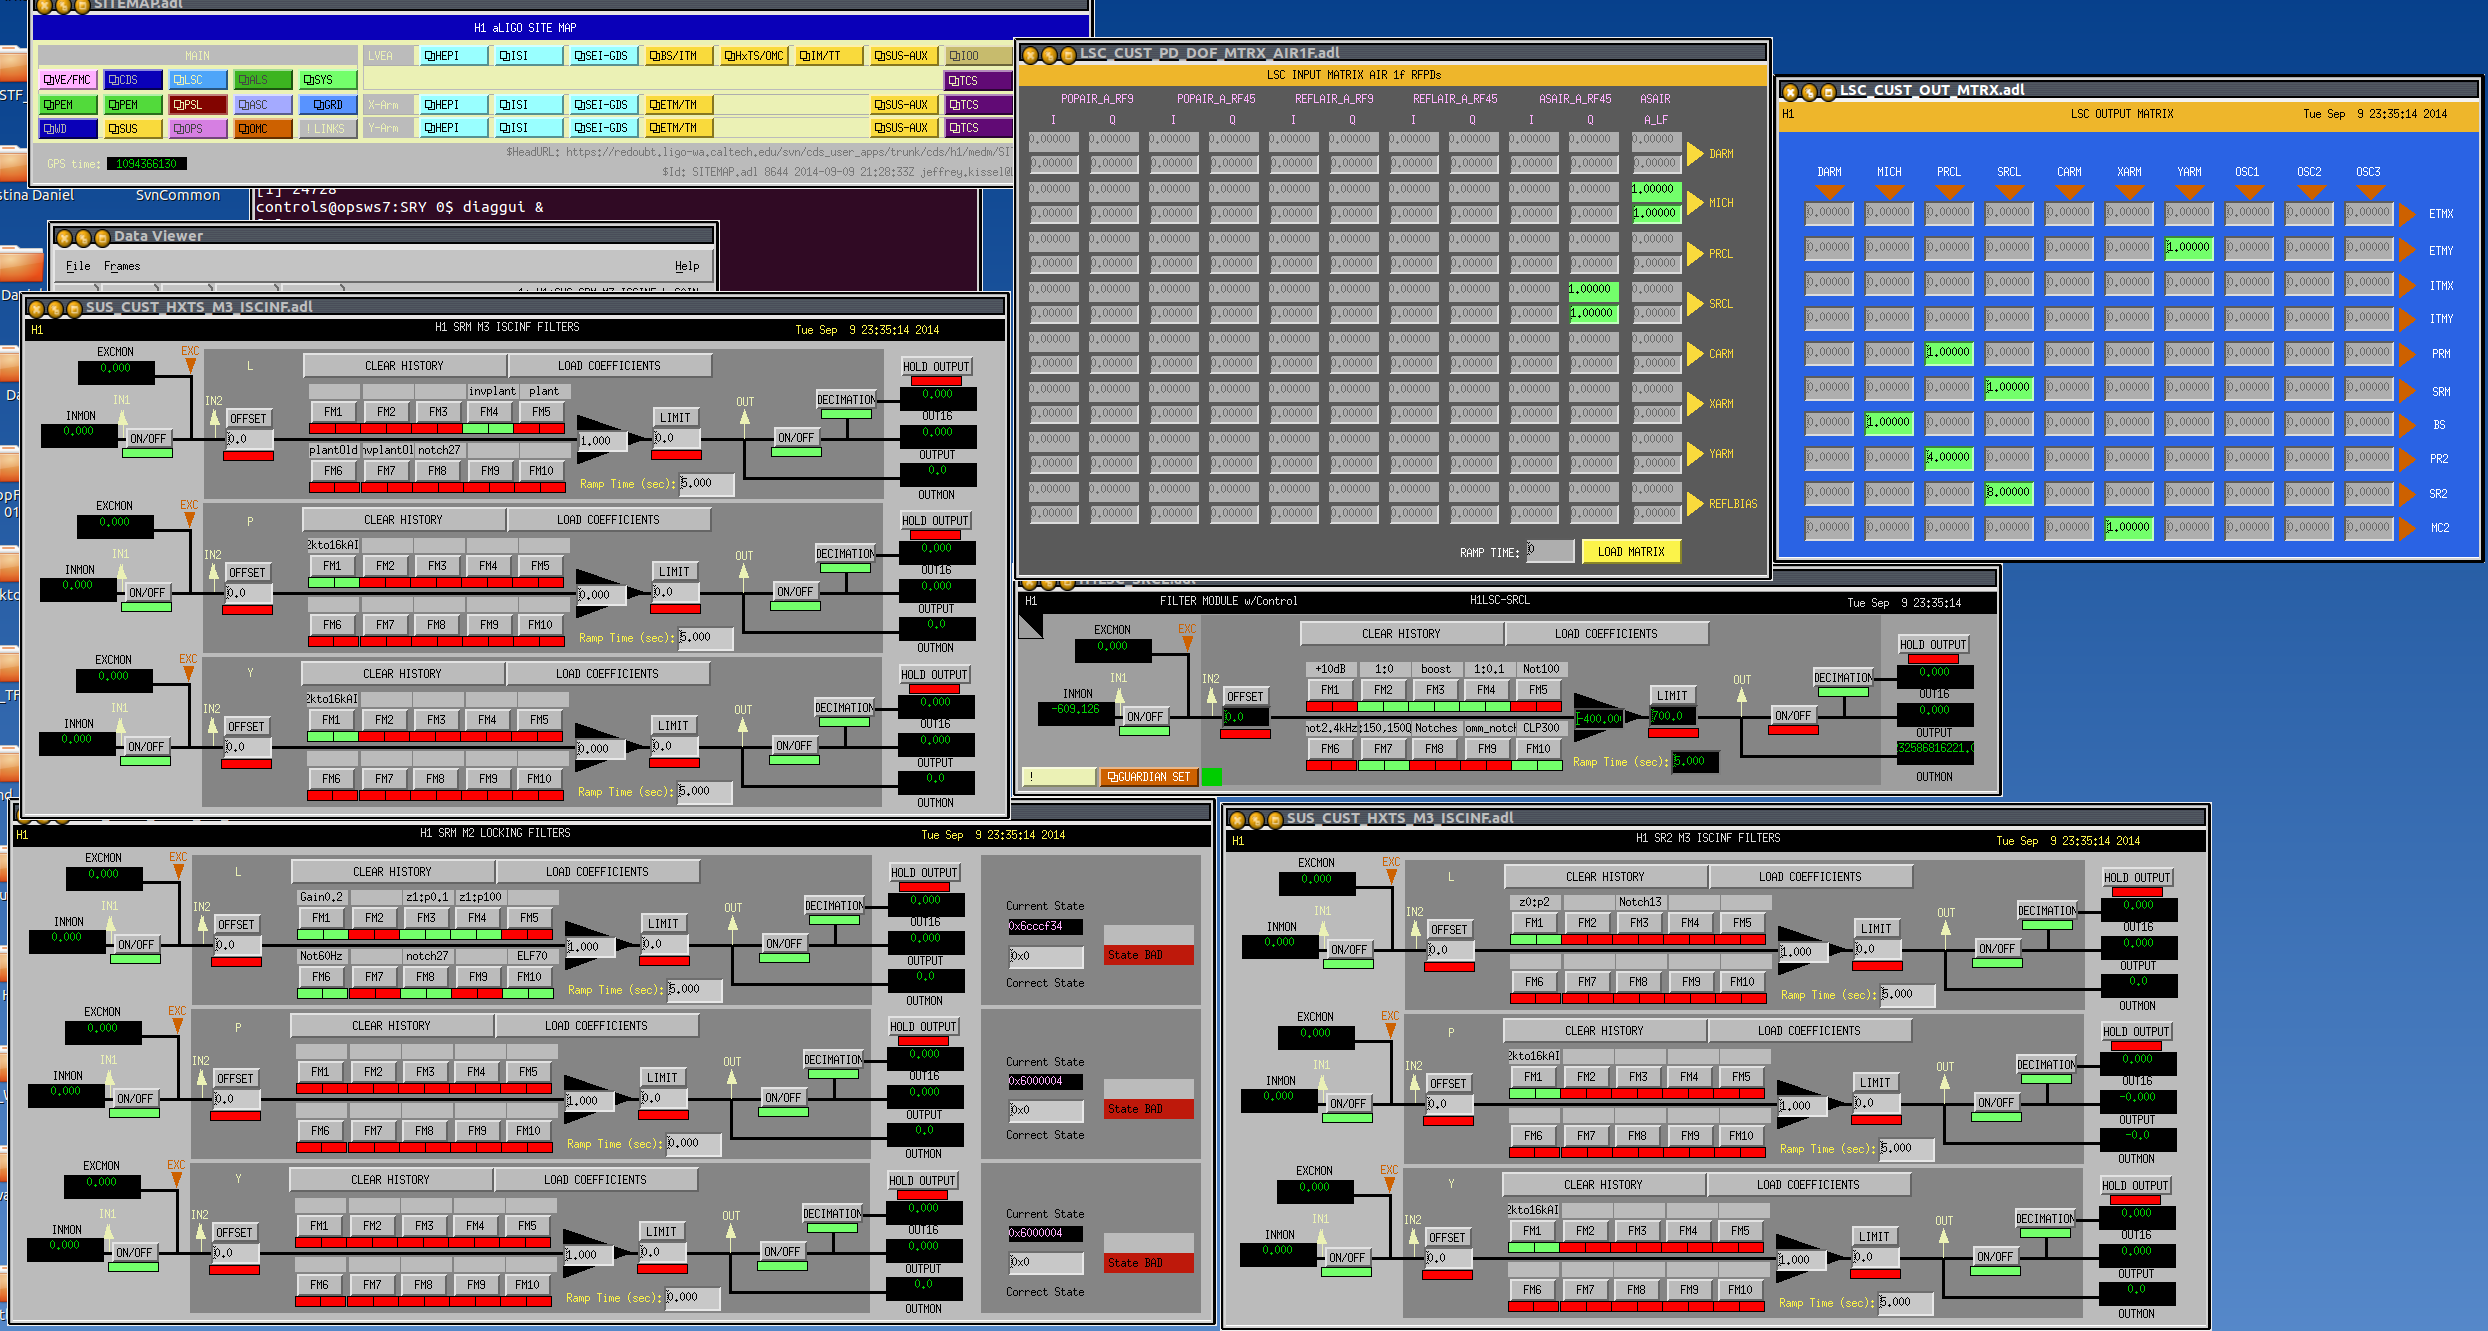This screenshot has width=2488, height=1331.
Task: Click the yellow DARM arrow in LSC Input Matrix
Action: pyautogui.click(x=1695, y=153)
